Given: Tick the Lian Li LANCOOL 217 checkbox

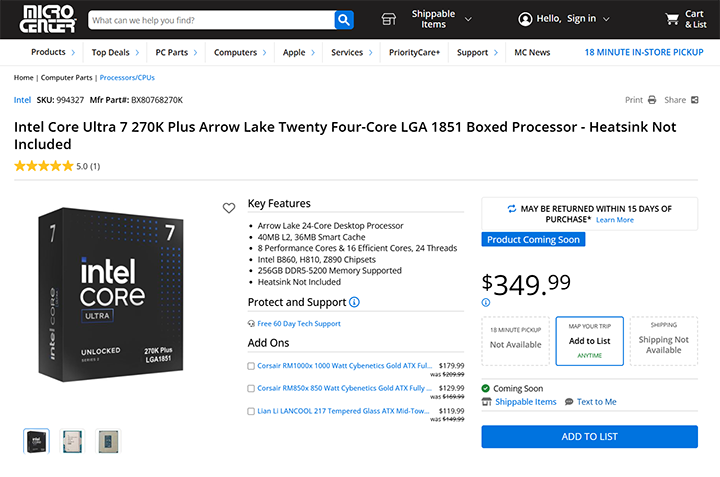Looking at the screenshot, I should click(251, 411).
